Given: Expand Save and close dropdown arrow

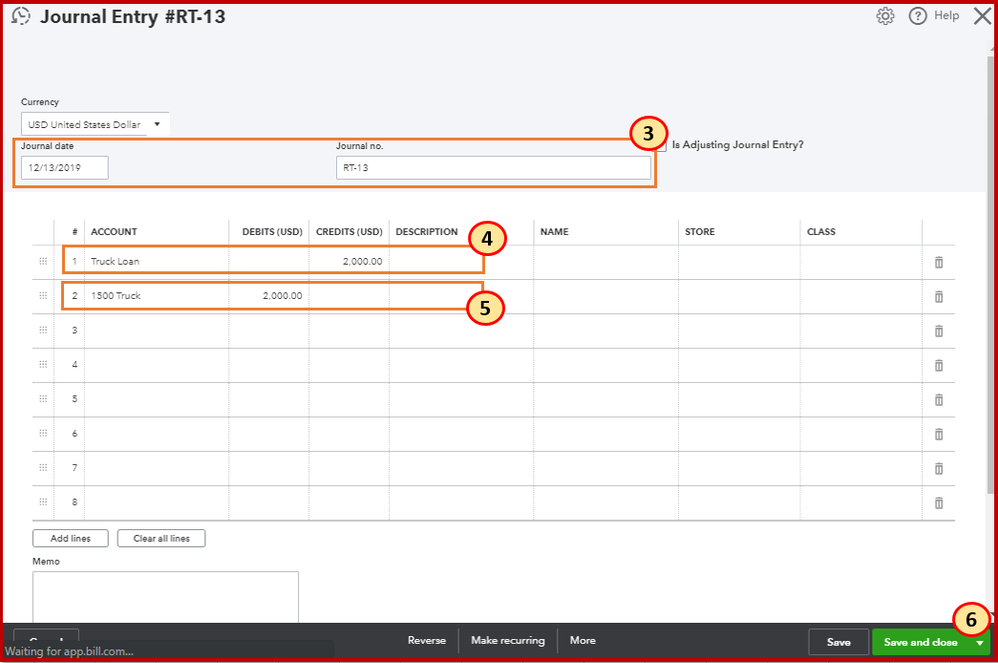Looking at the screenshot, I should coord(980,643).
